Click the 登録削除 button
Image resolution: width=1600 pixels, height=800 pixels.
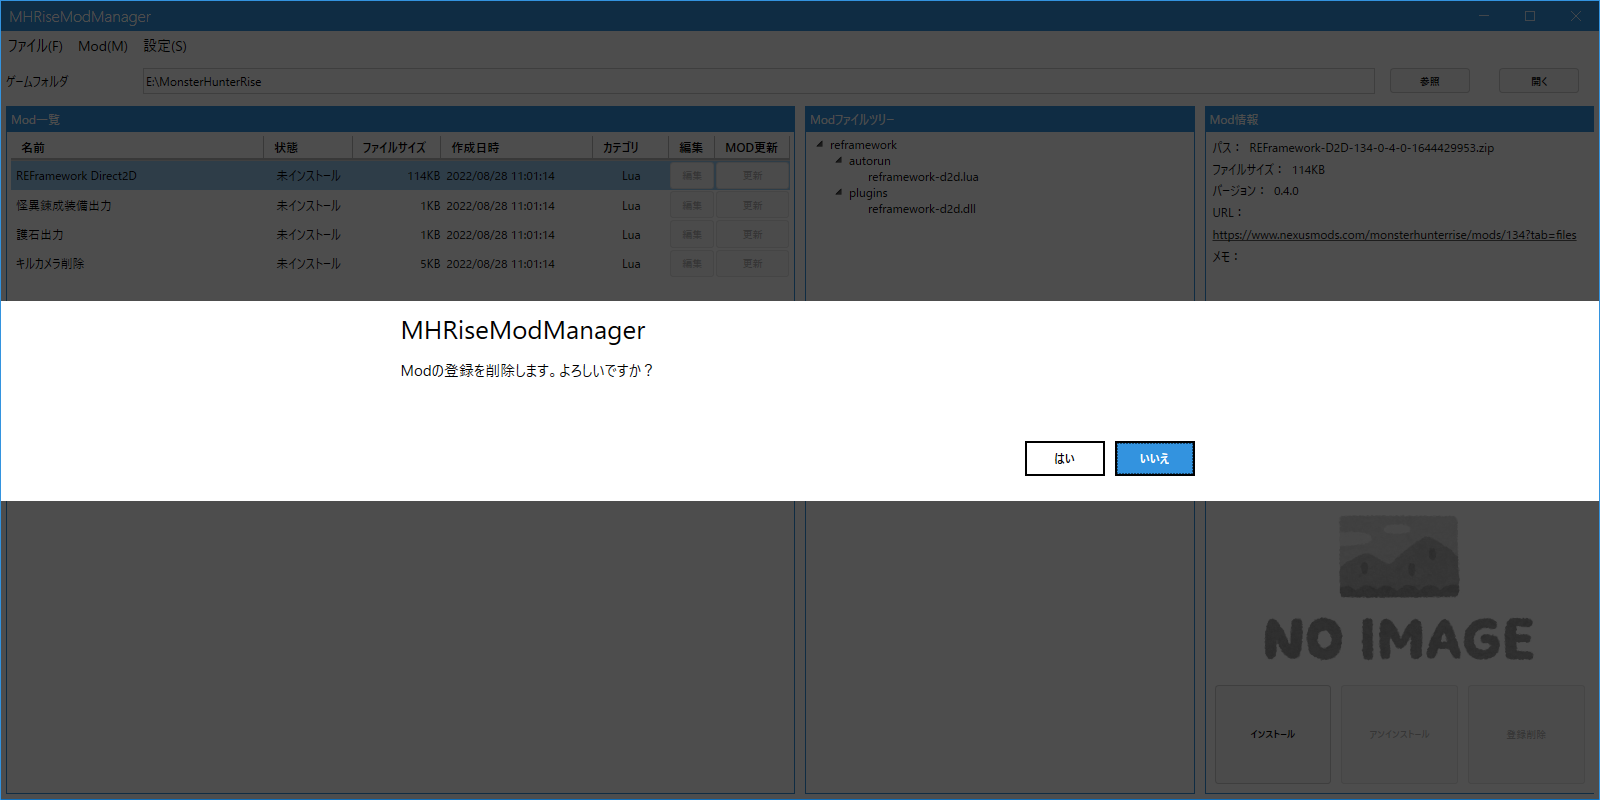[1526, 734]
